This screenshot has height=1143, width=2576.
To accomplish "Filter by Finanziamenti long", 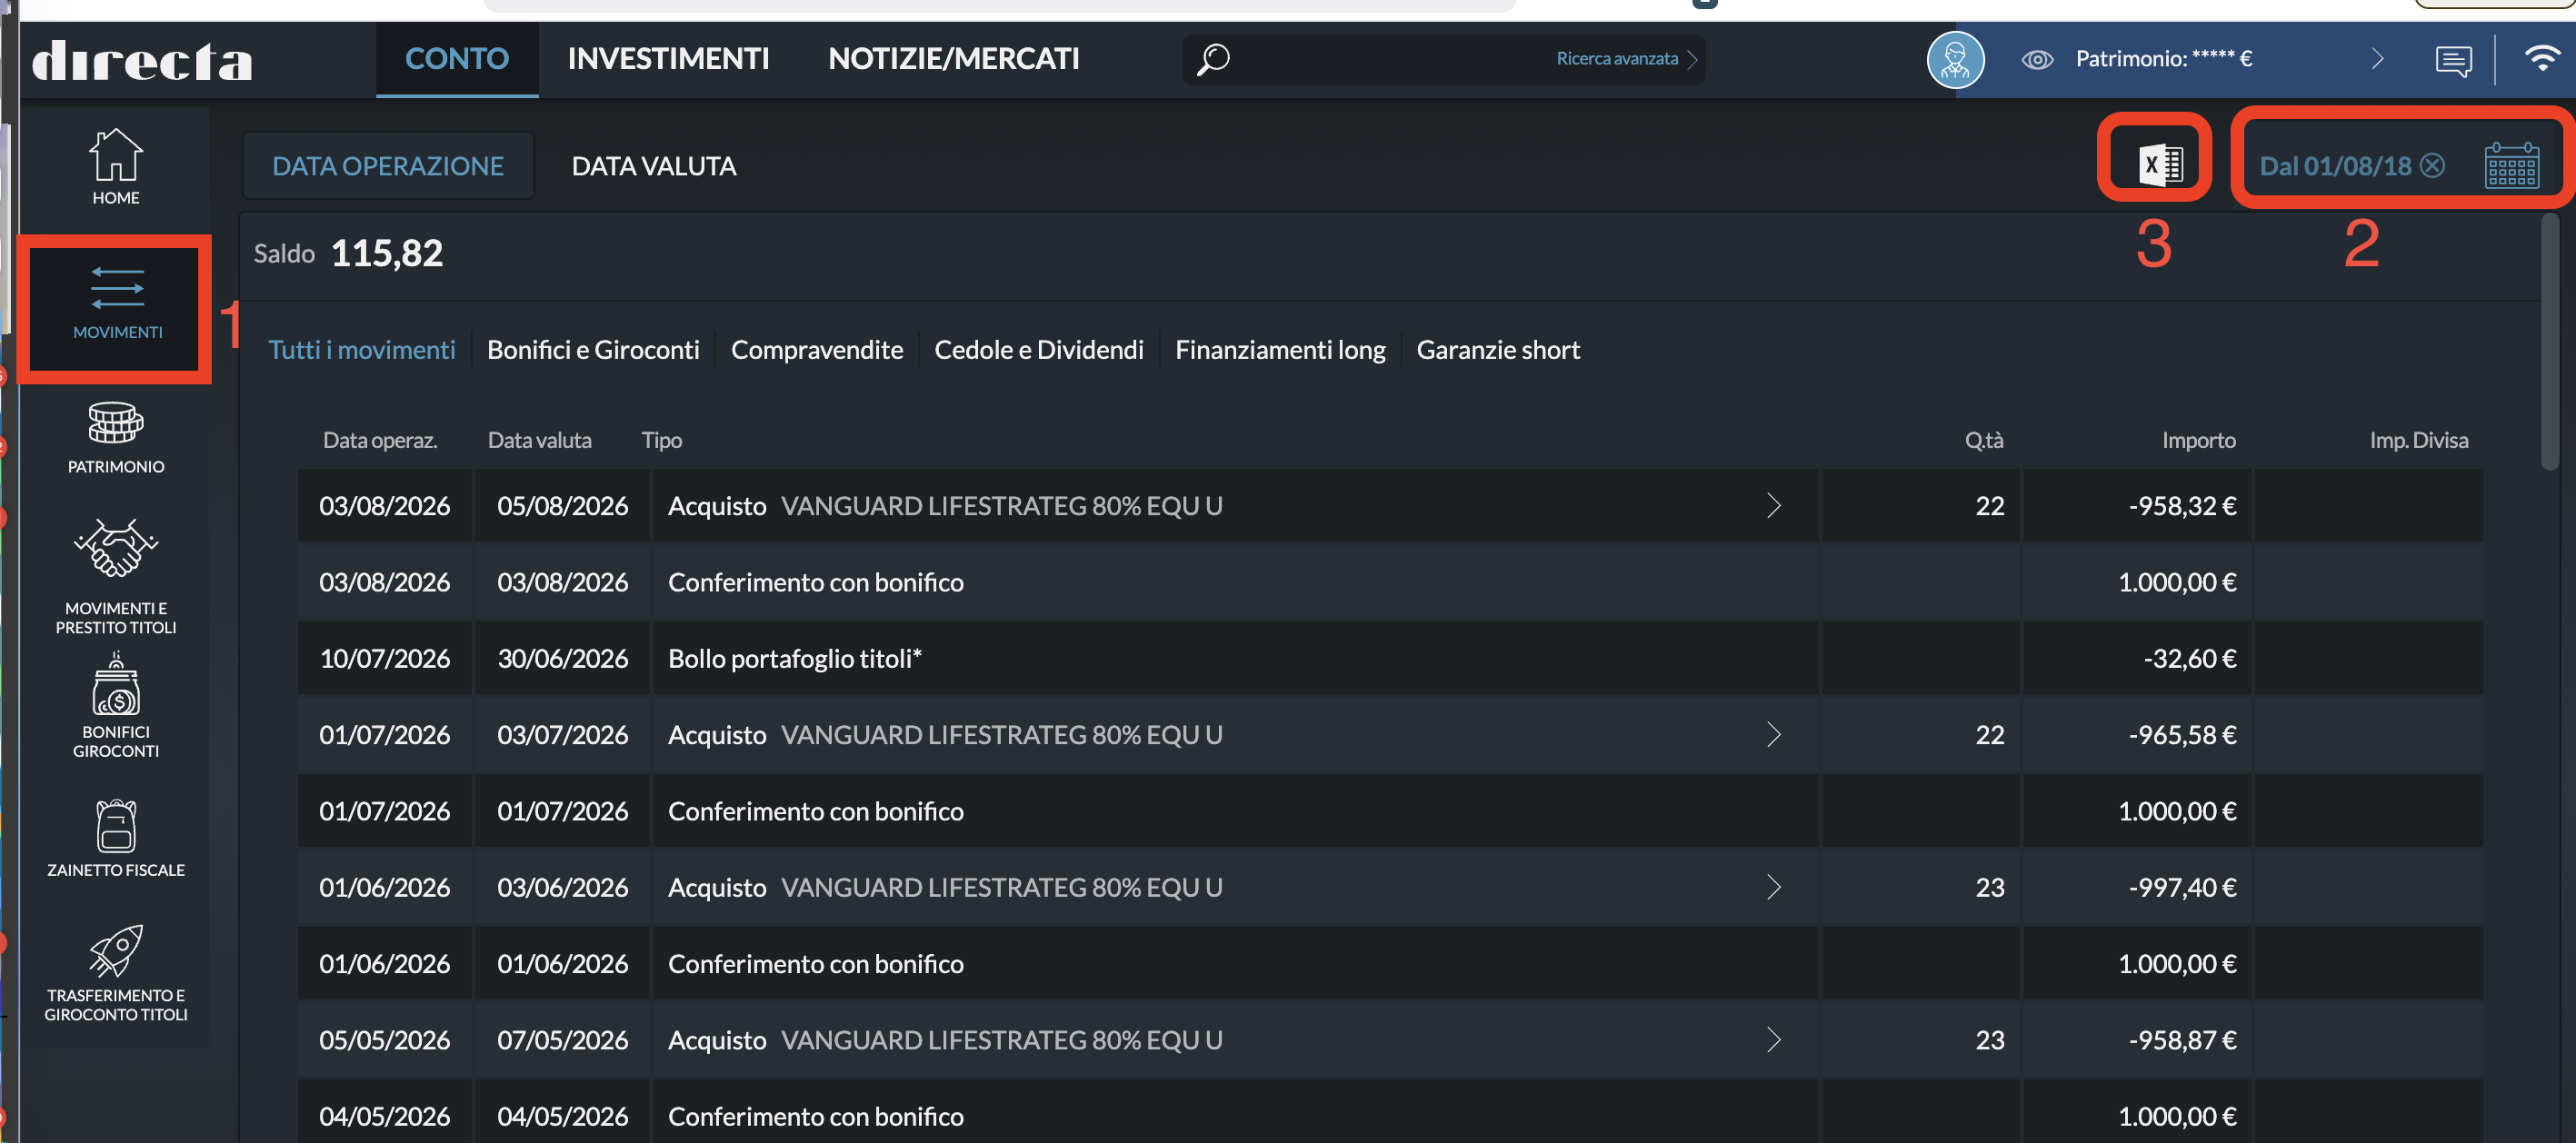I will click(x=1280, y=350).
